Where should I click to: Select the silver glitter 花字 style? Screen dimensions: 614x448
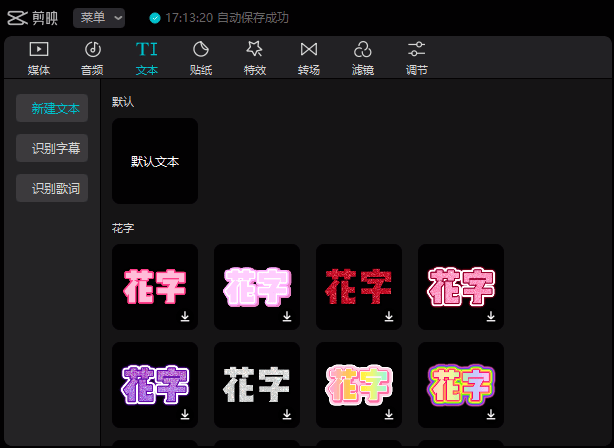(257, 385)
